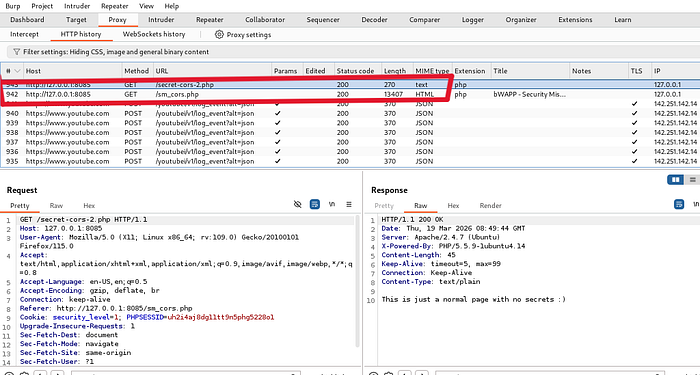The image size is (700, 375).
Task: Sort history by # column arrow
Action: tap(17, 71)
